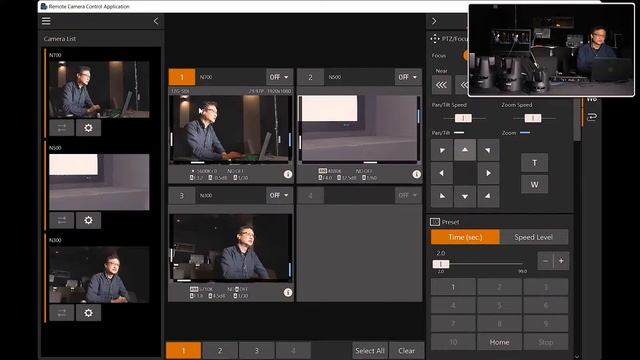
Task: Open the OFF dropdown for slot 1 N700
Action: (279, 77)
